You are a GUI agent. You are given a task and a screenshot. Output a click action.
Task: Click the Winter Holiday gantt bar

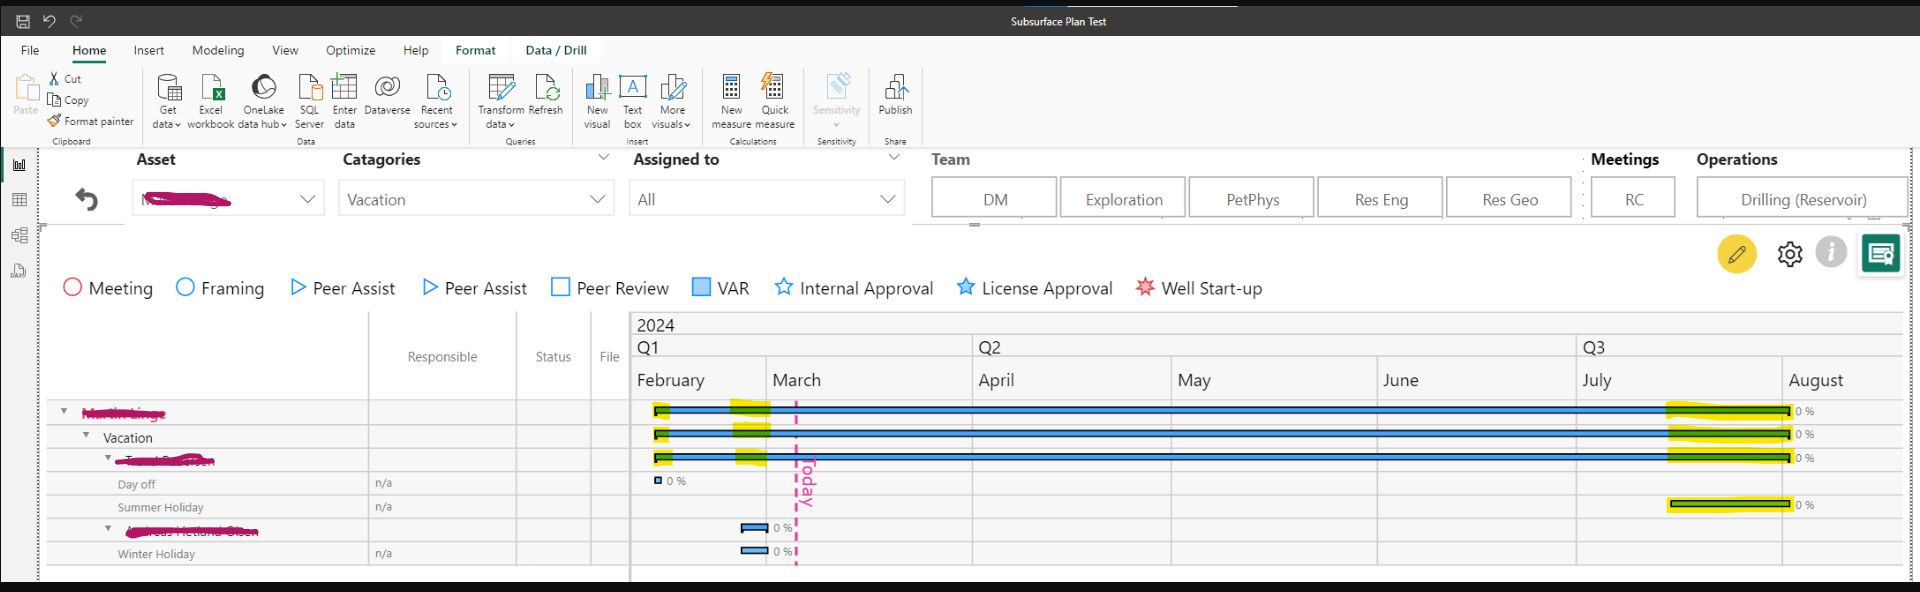pyautogui.click(x=754, y=551)
